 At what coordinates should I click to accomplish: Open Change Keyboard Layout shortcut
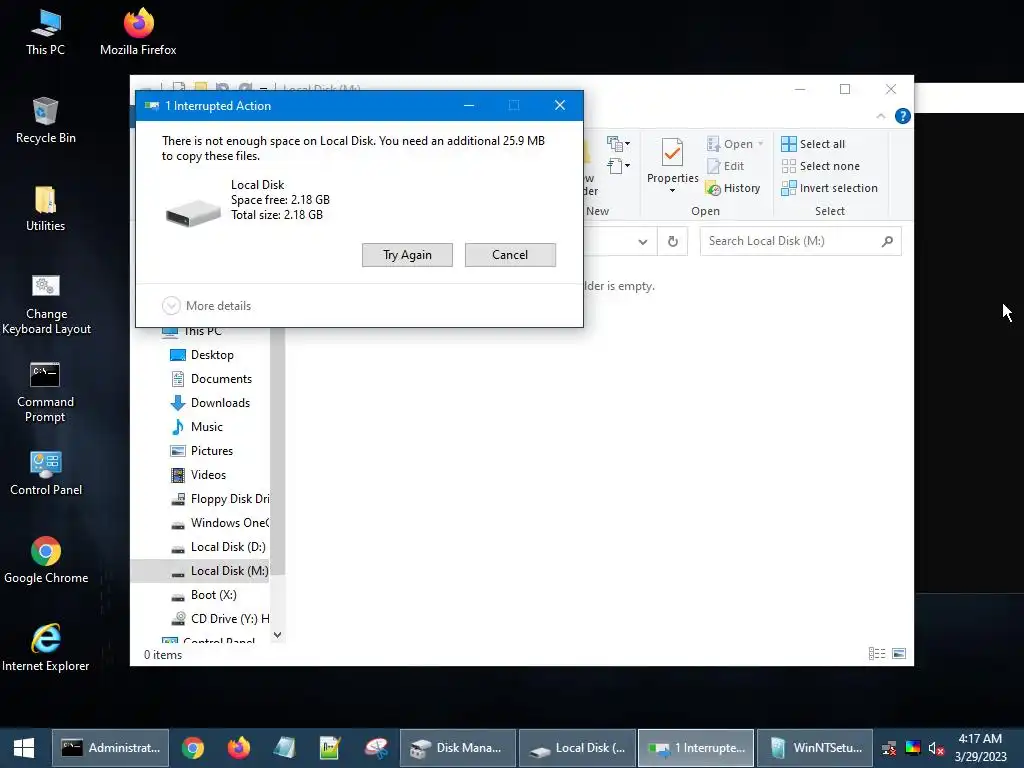(46, 304)
